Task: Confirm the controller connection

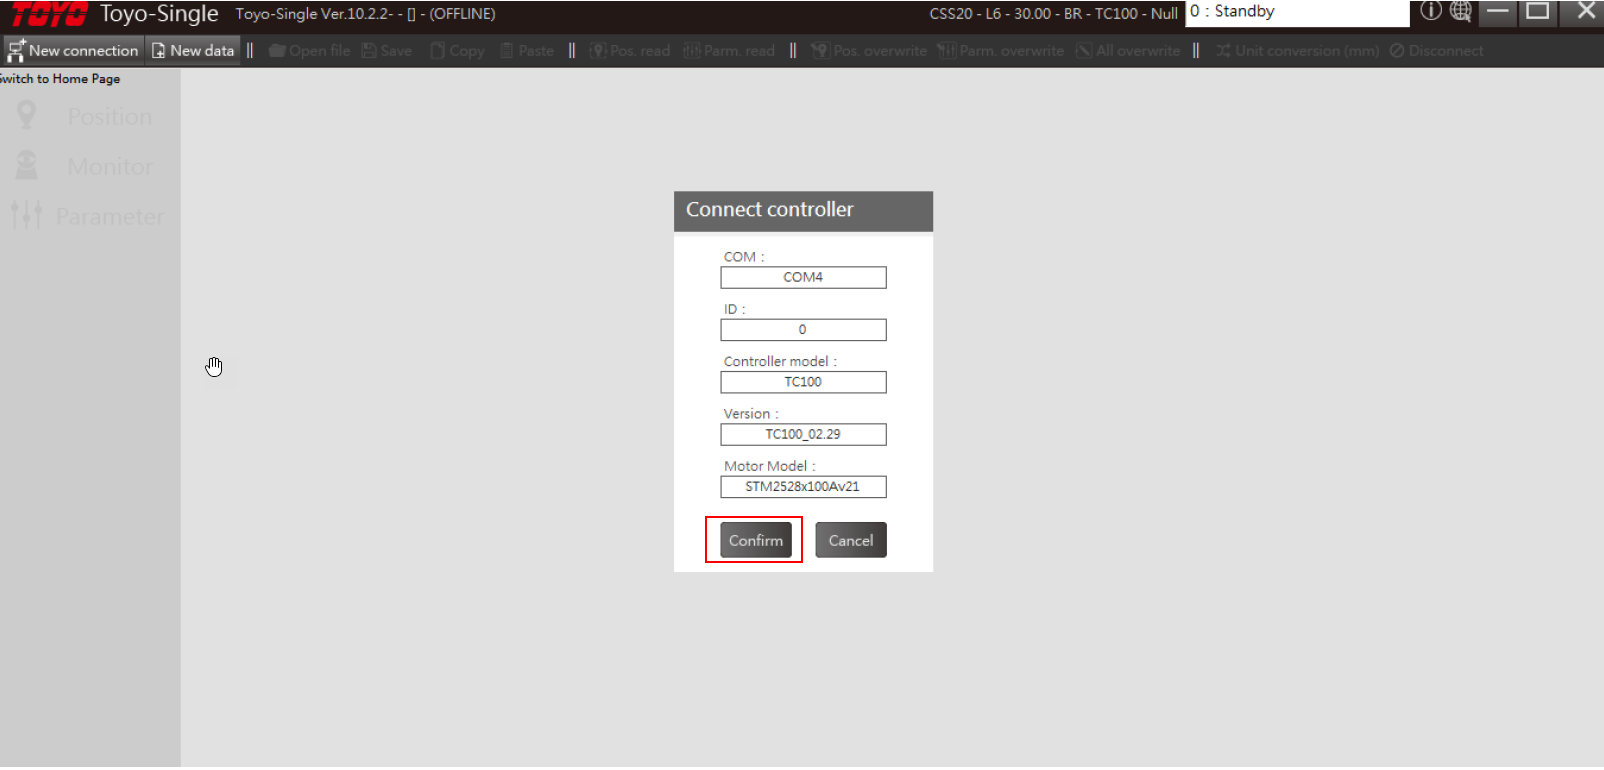Action: coord(756,540)
